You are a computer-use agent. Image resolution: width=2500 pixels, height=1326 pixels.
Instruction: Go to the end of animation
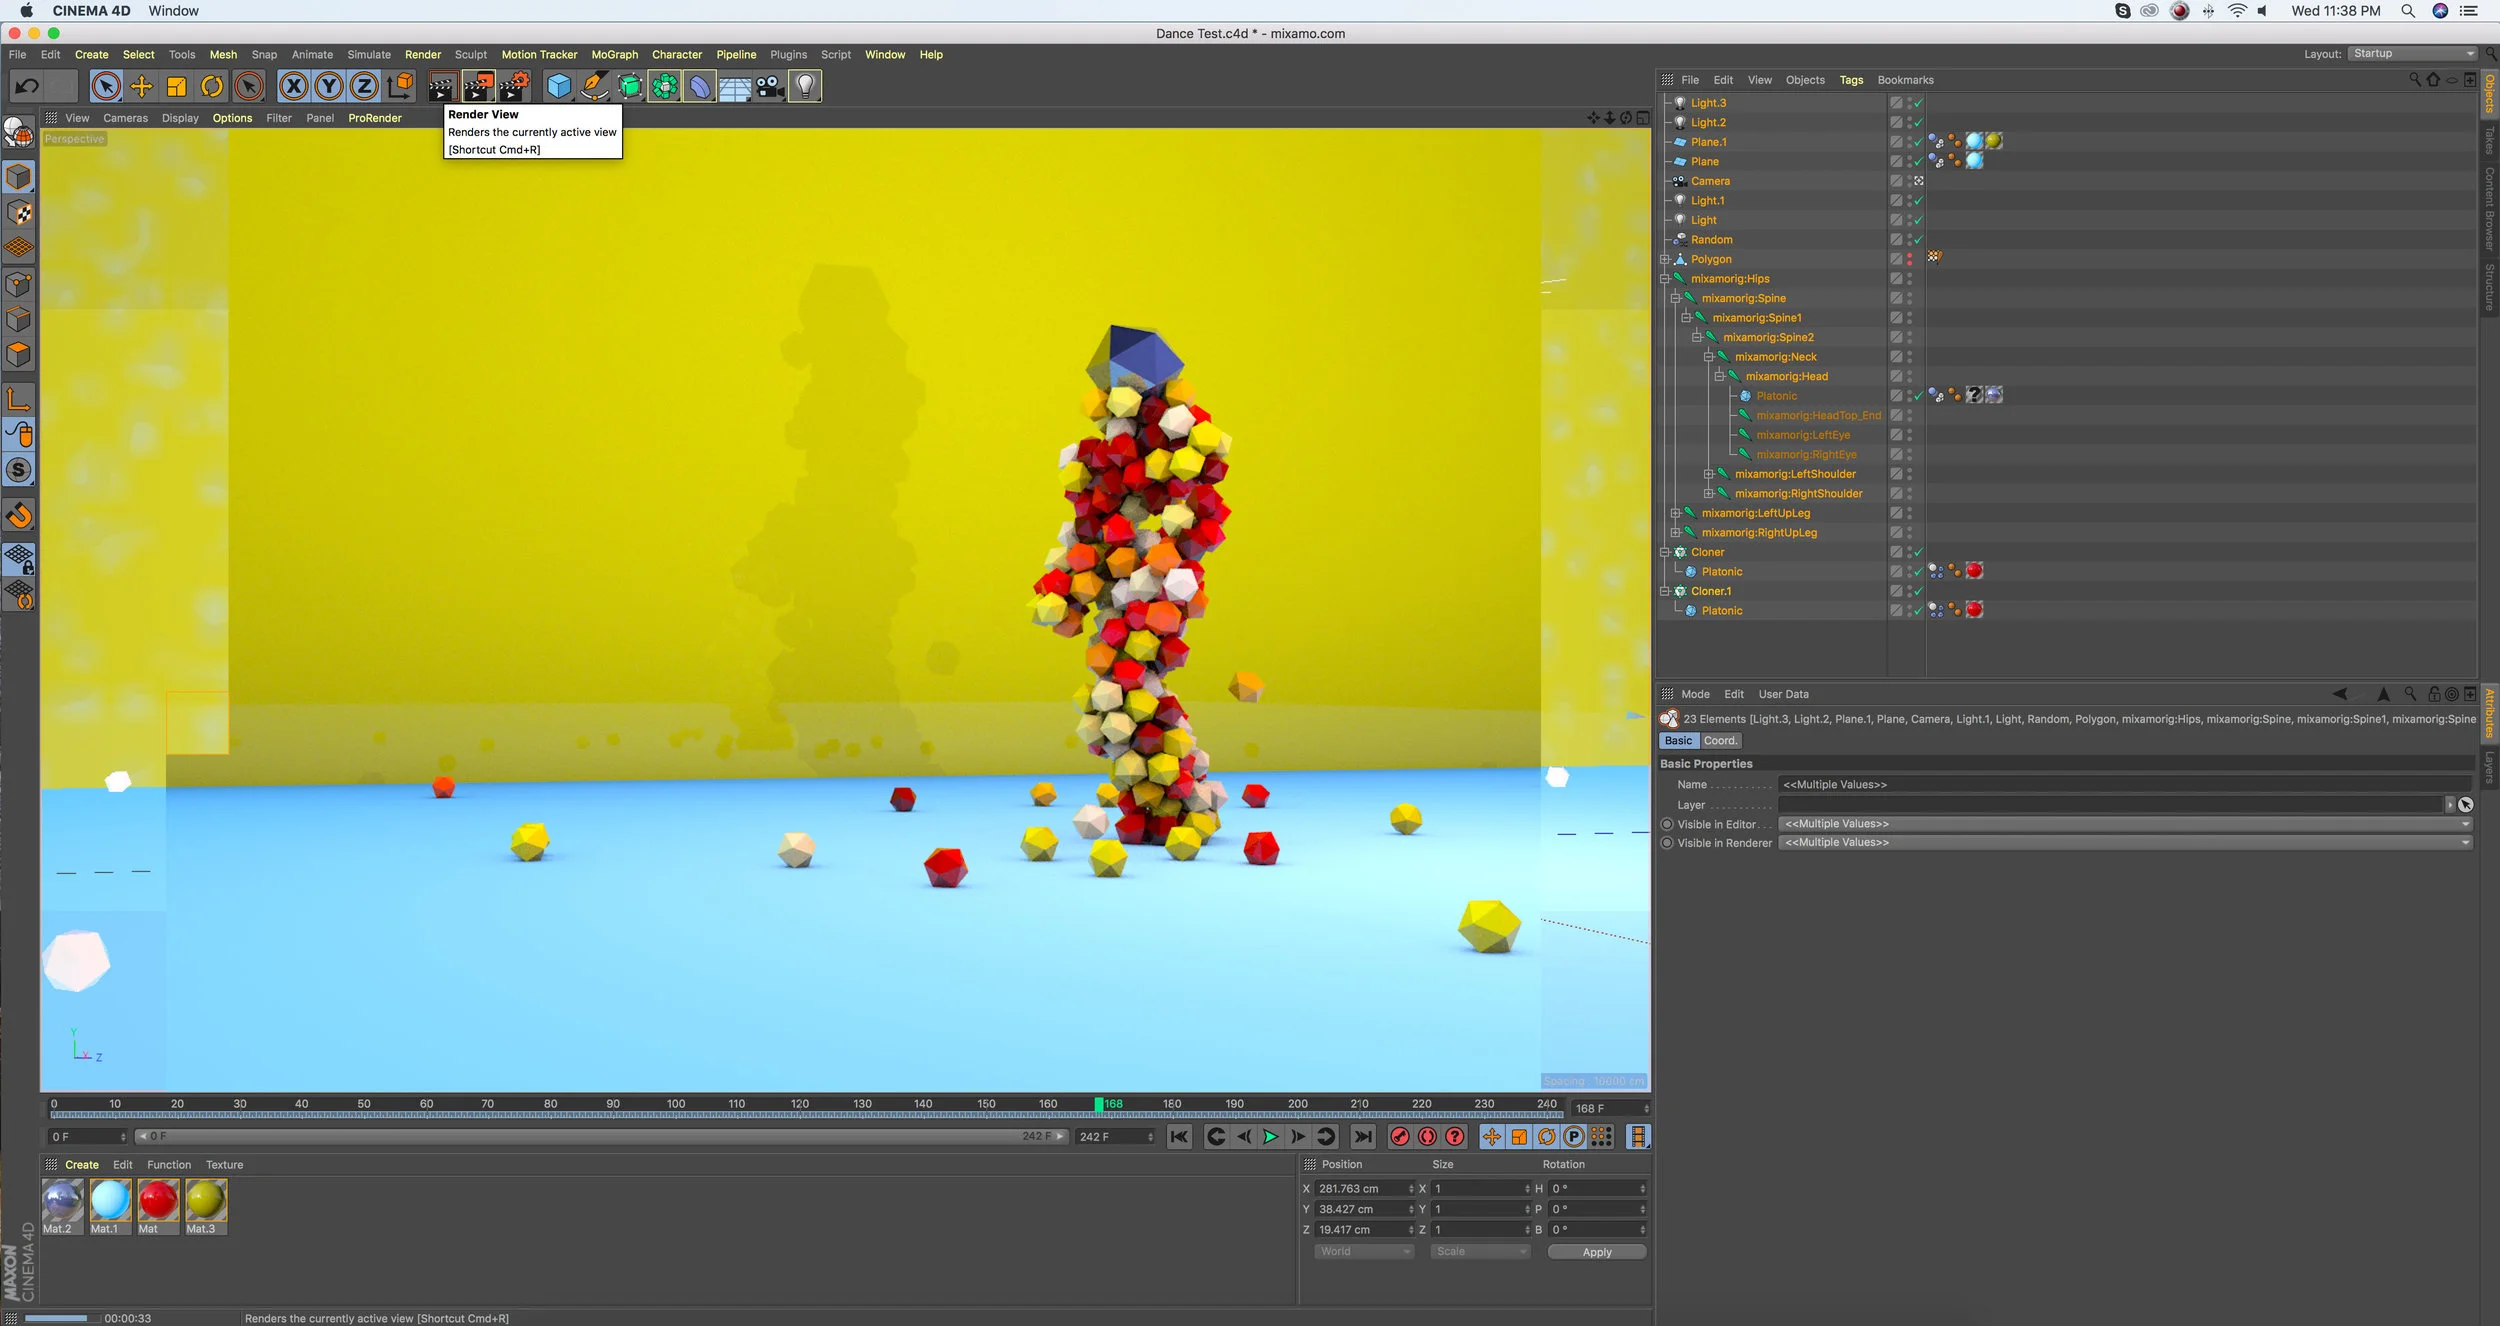(1363, 1137)
